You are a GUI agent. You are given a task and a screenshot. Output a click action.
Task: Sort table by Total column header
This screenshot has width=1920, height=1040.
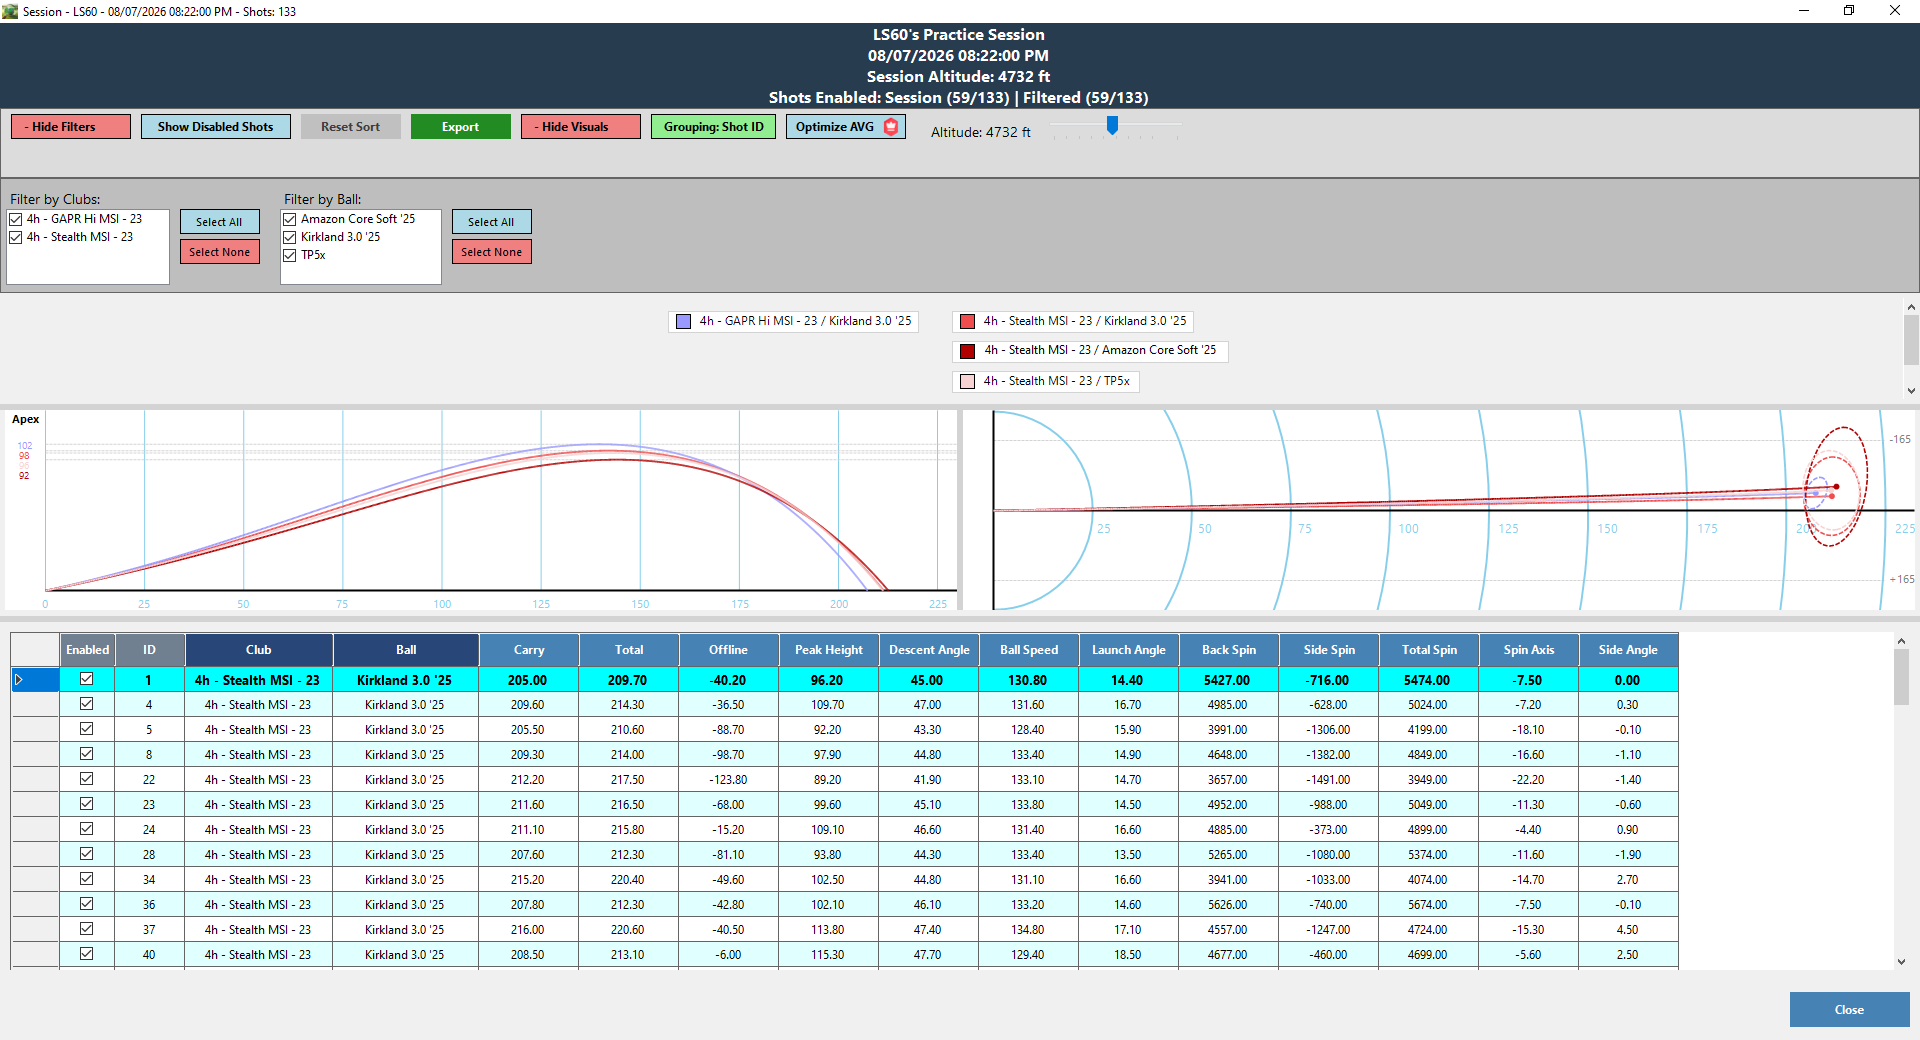coord(629,650)
